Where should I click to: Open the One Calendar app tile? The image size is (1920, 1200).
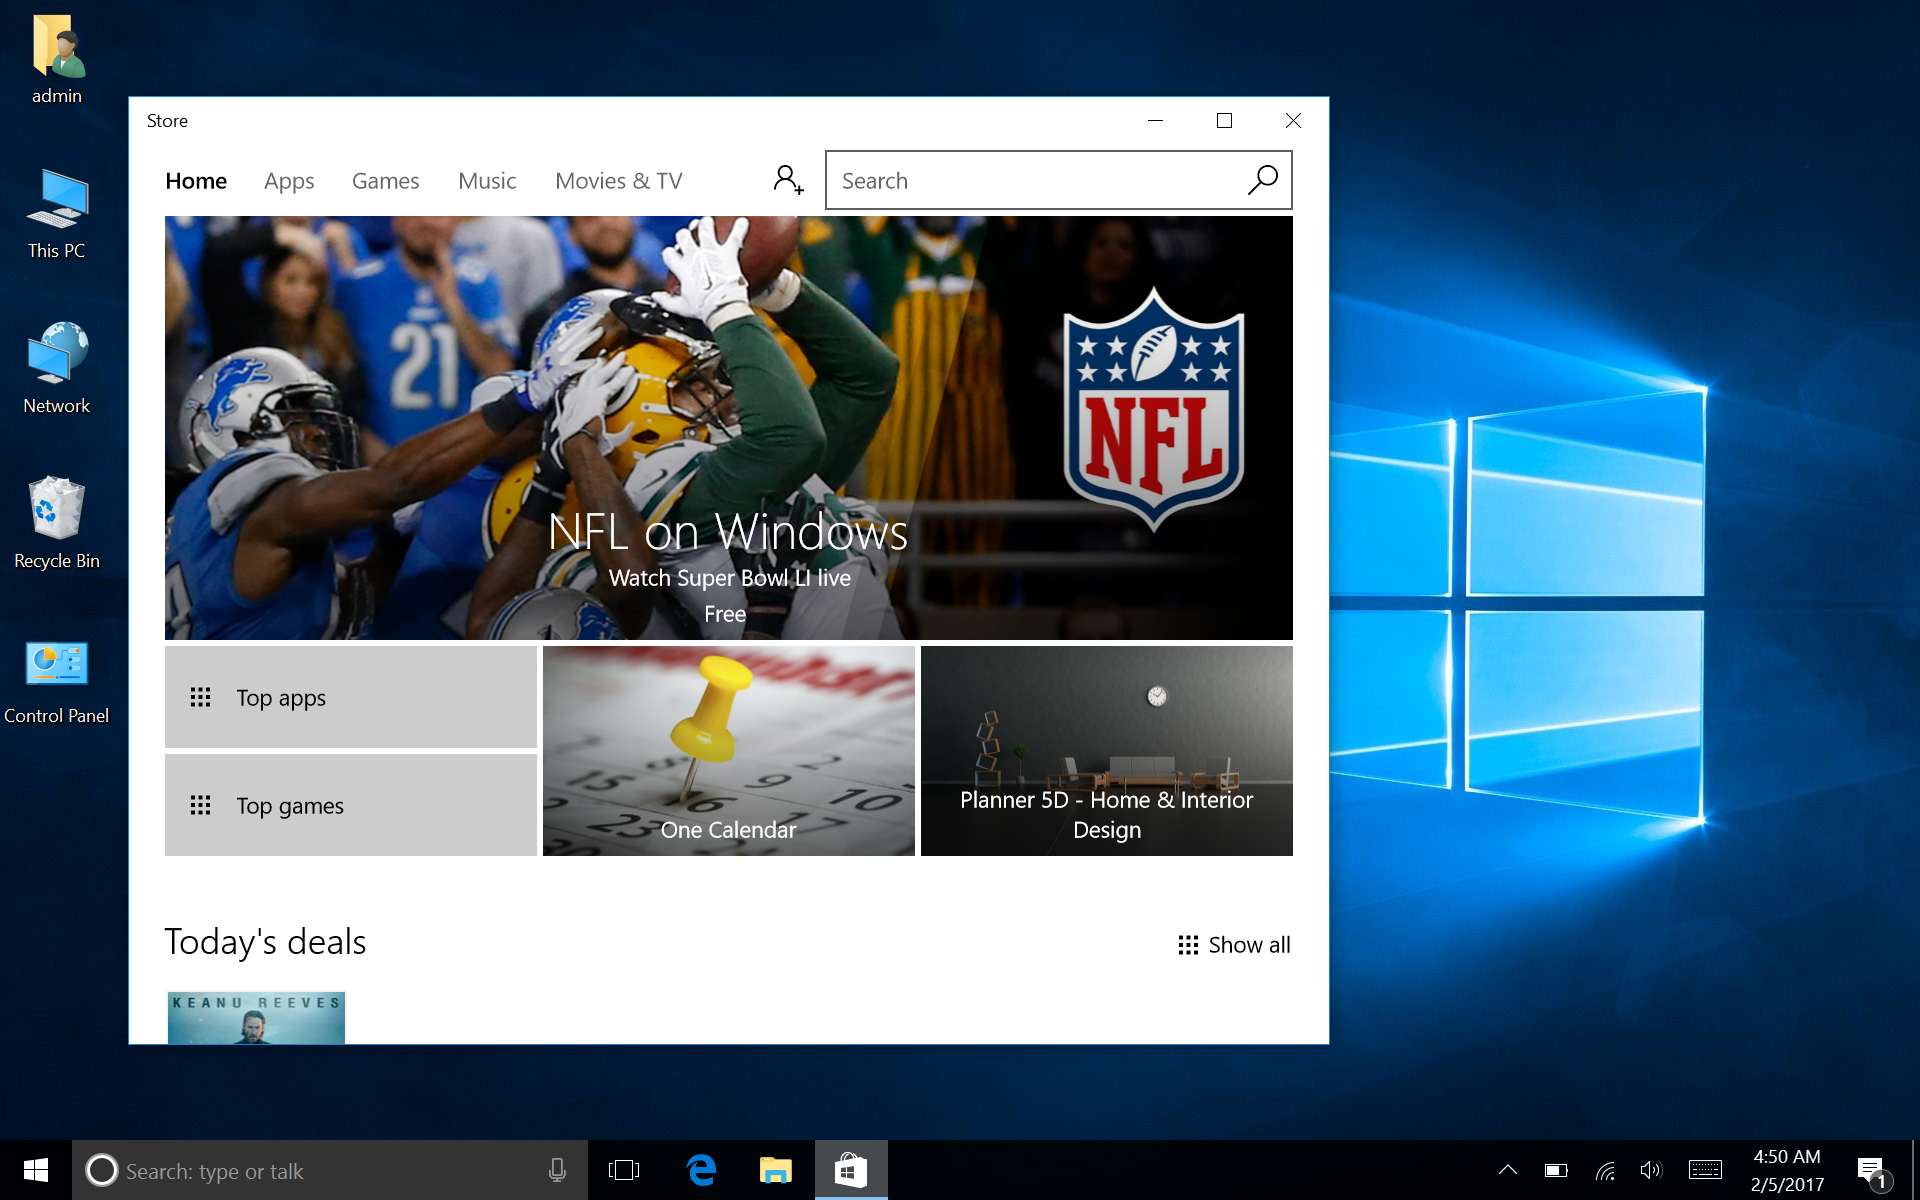729,751
